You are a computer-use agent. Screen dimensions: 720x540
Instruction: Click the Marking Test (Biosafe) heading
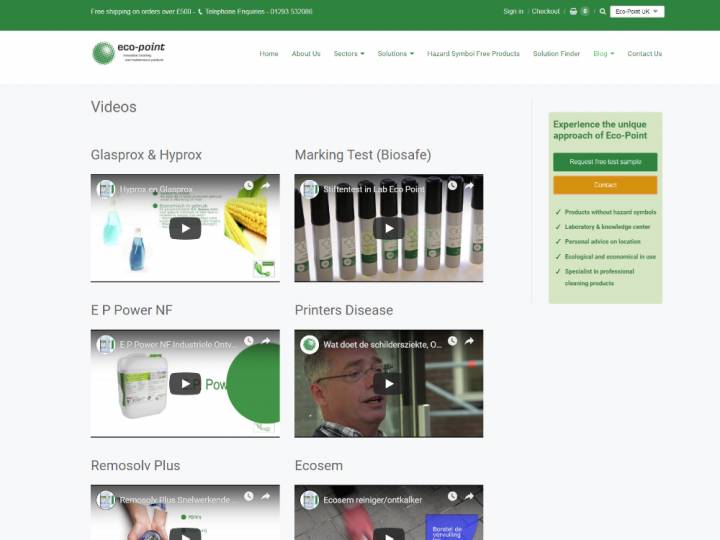(363, 155)
